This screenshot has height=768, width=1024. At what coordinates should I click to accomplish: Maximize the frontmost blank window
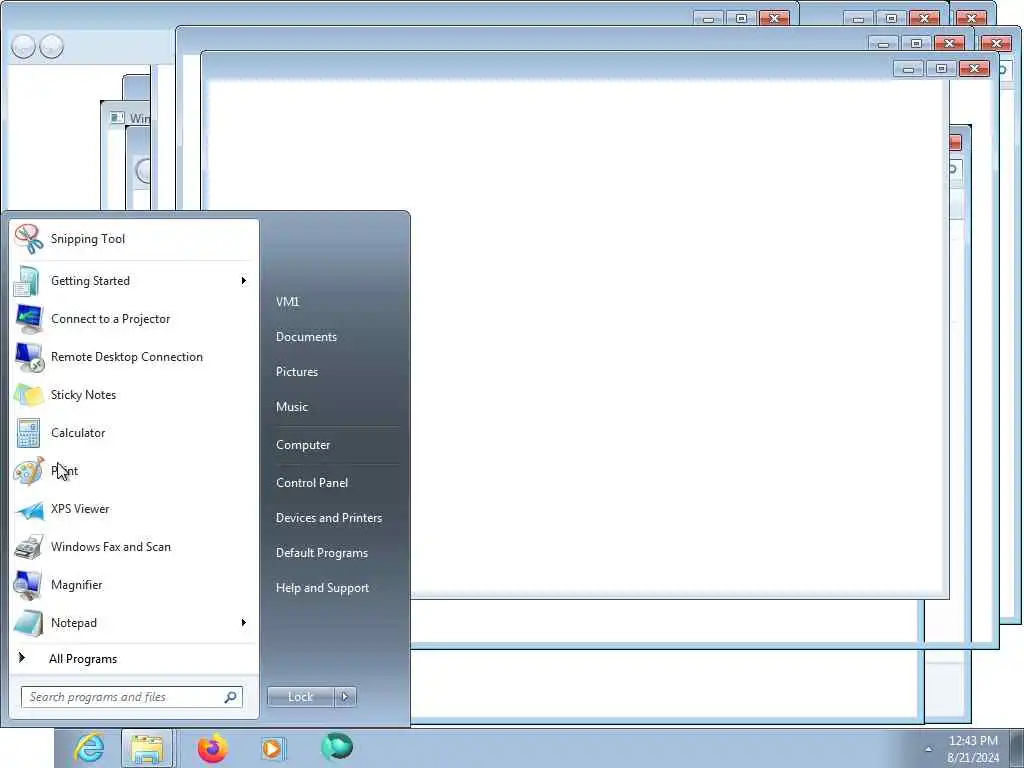[941, 69]
